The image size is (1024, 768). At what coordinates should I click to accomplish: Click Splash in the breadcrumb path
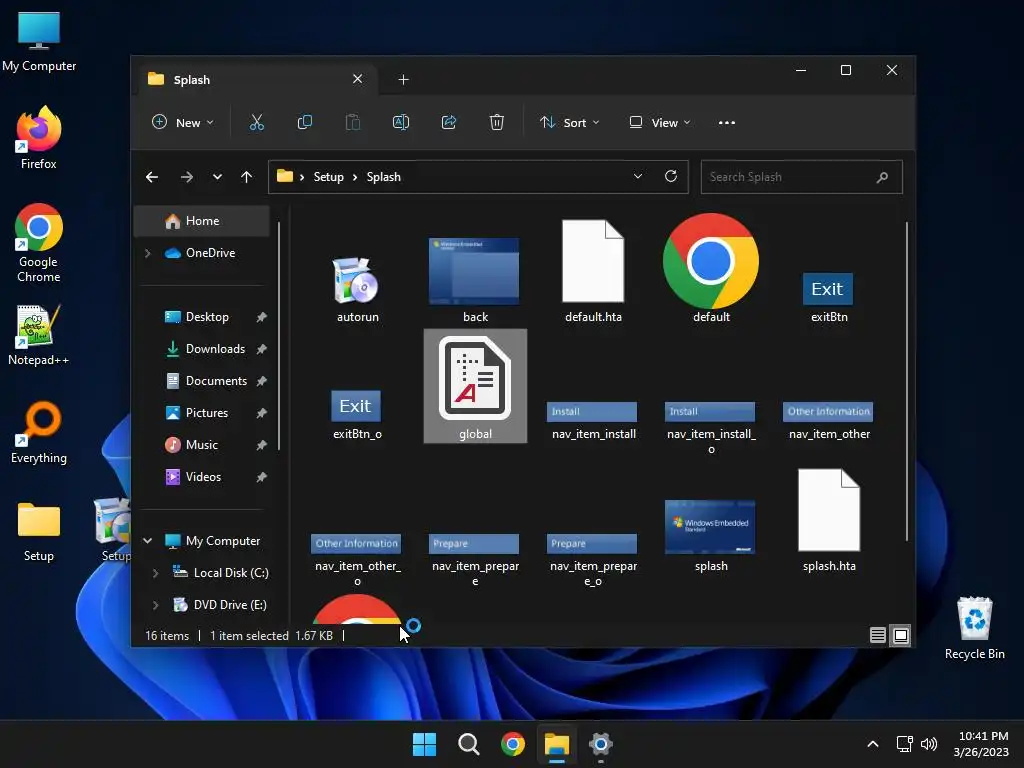pos(383,177)
